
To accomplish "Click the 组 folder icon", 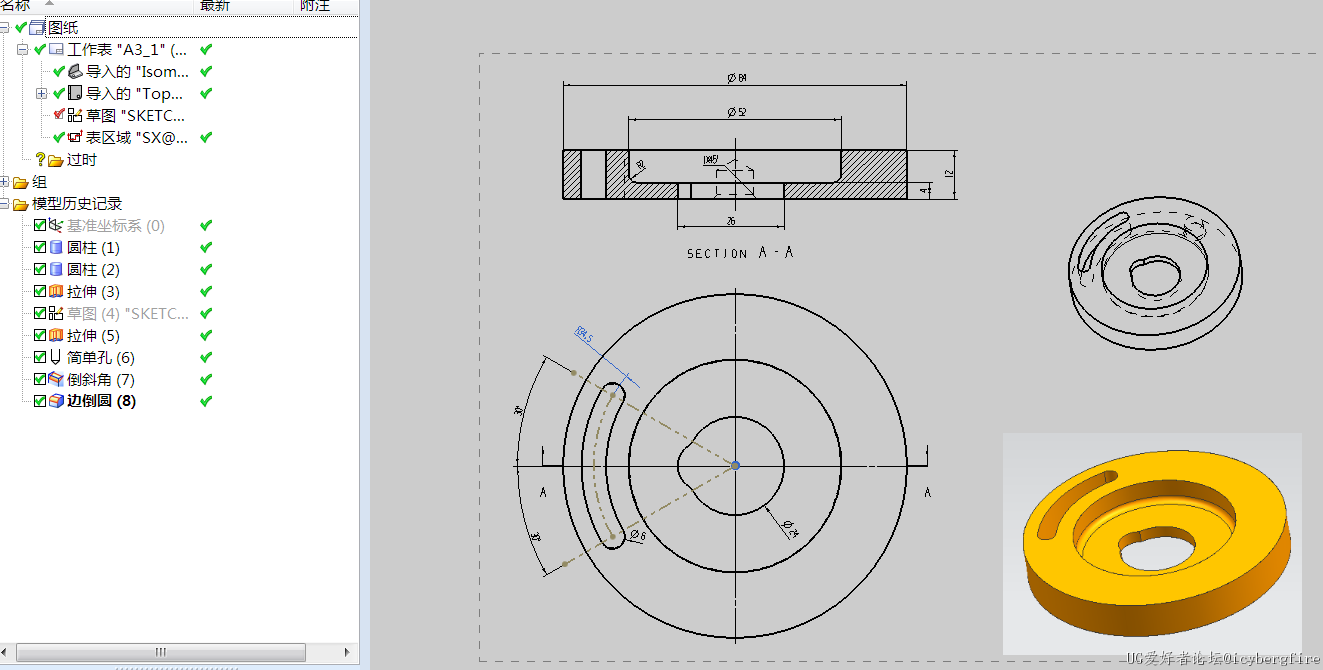I will pyautogui.click(x=21, y=182).
